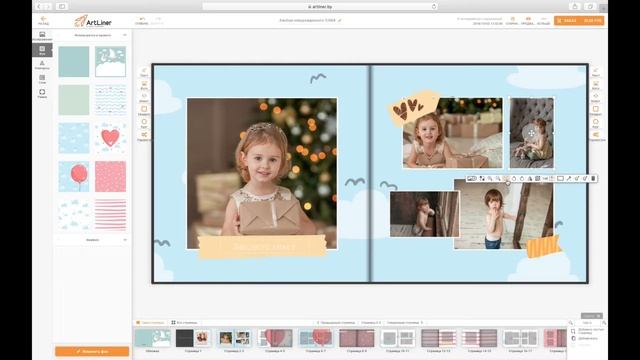Add a photo using the left page Фото tool
Screen dimensions: 640x360
click(x=144, y=85)
